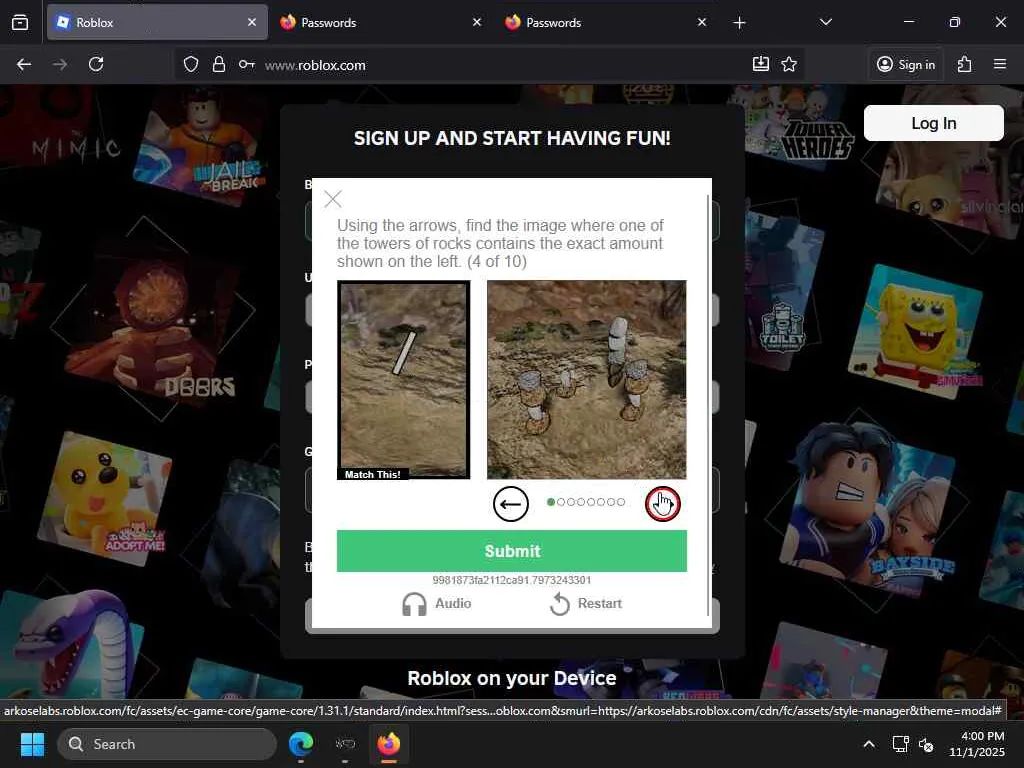Go to next captcha image arrow

pyautogui.click(x=663, y=504)
